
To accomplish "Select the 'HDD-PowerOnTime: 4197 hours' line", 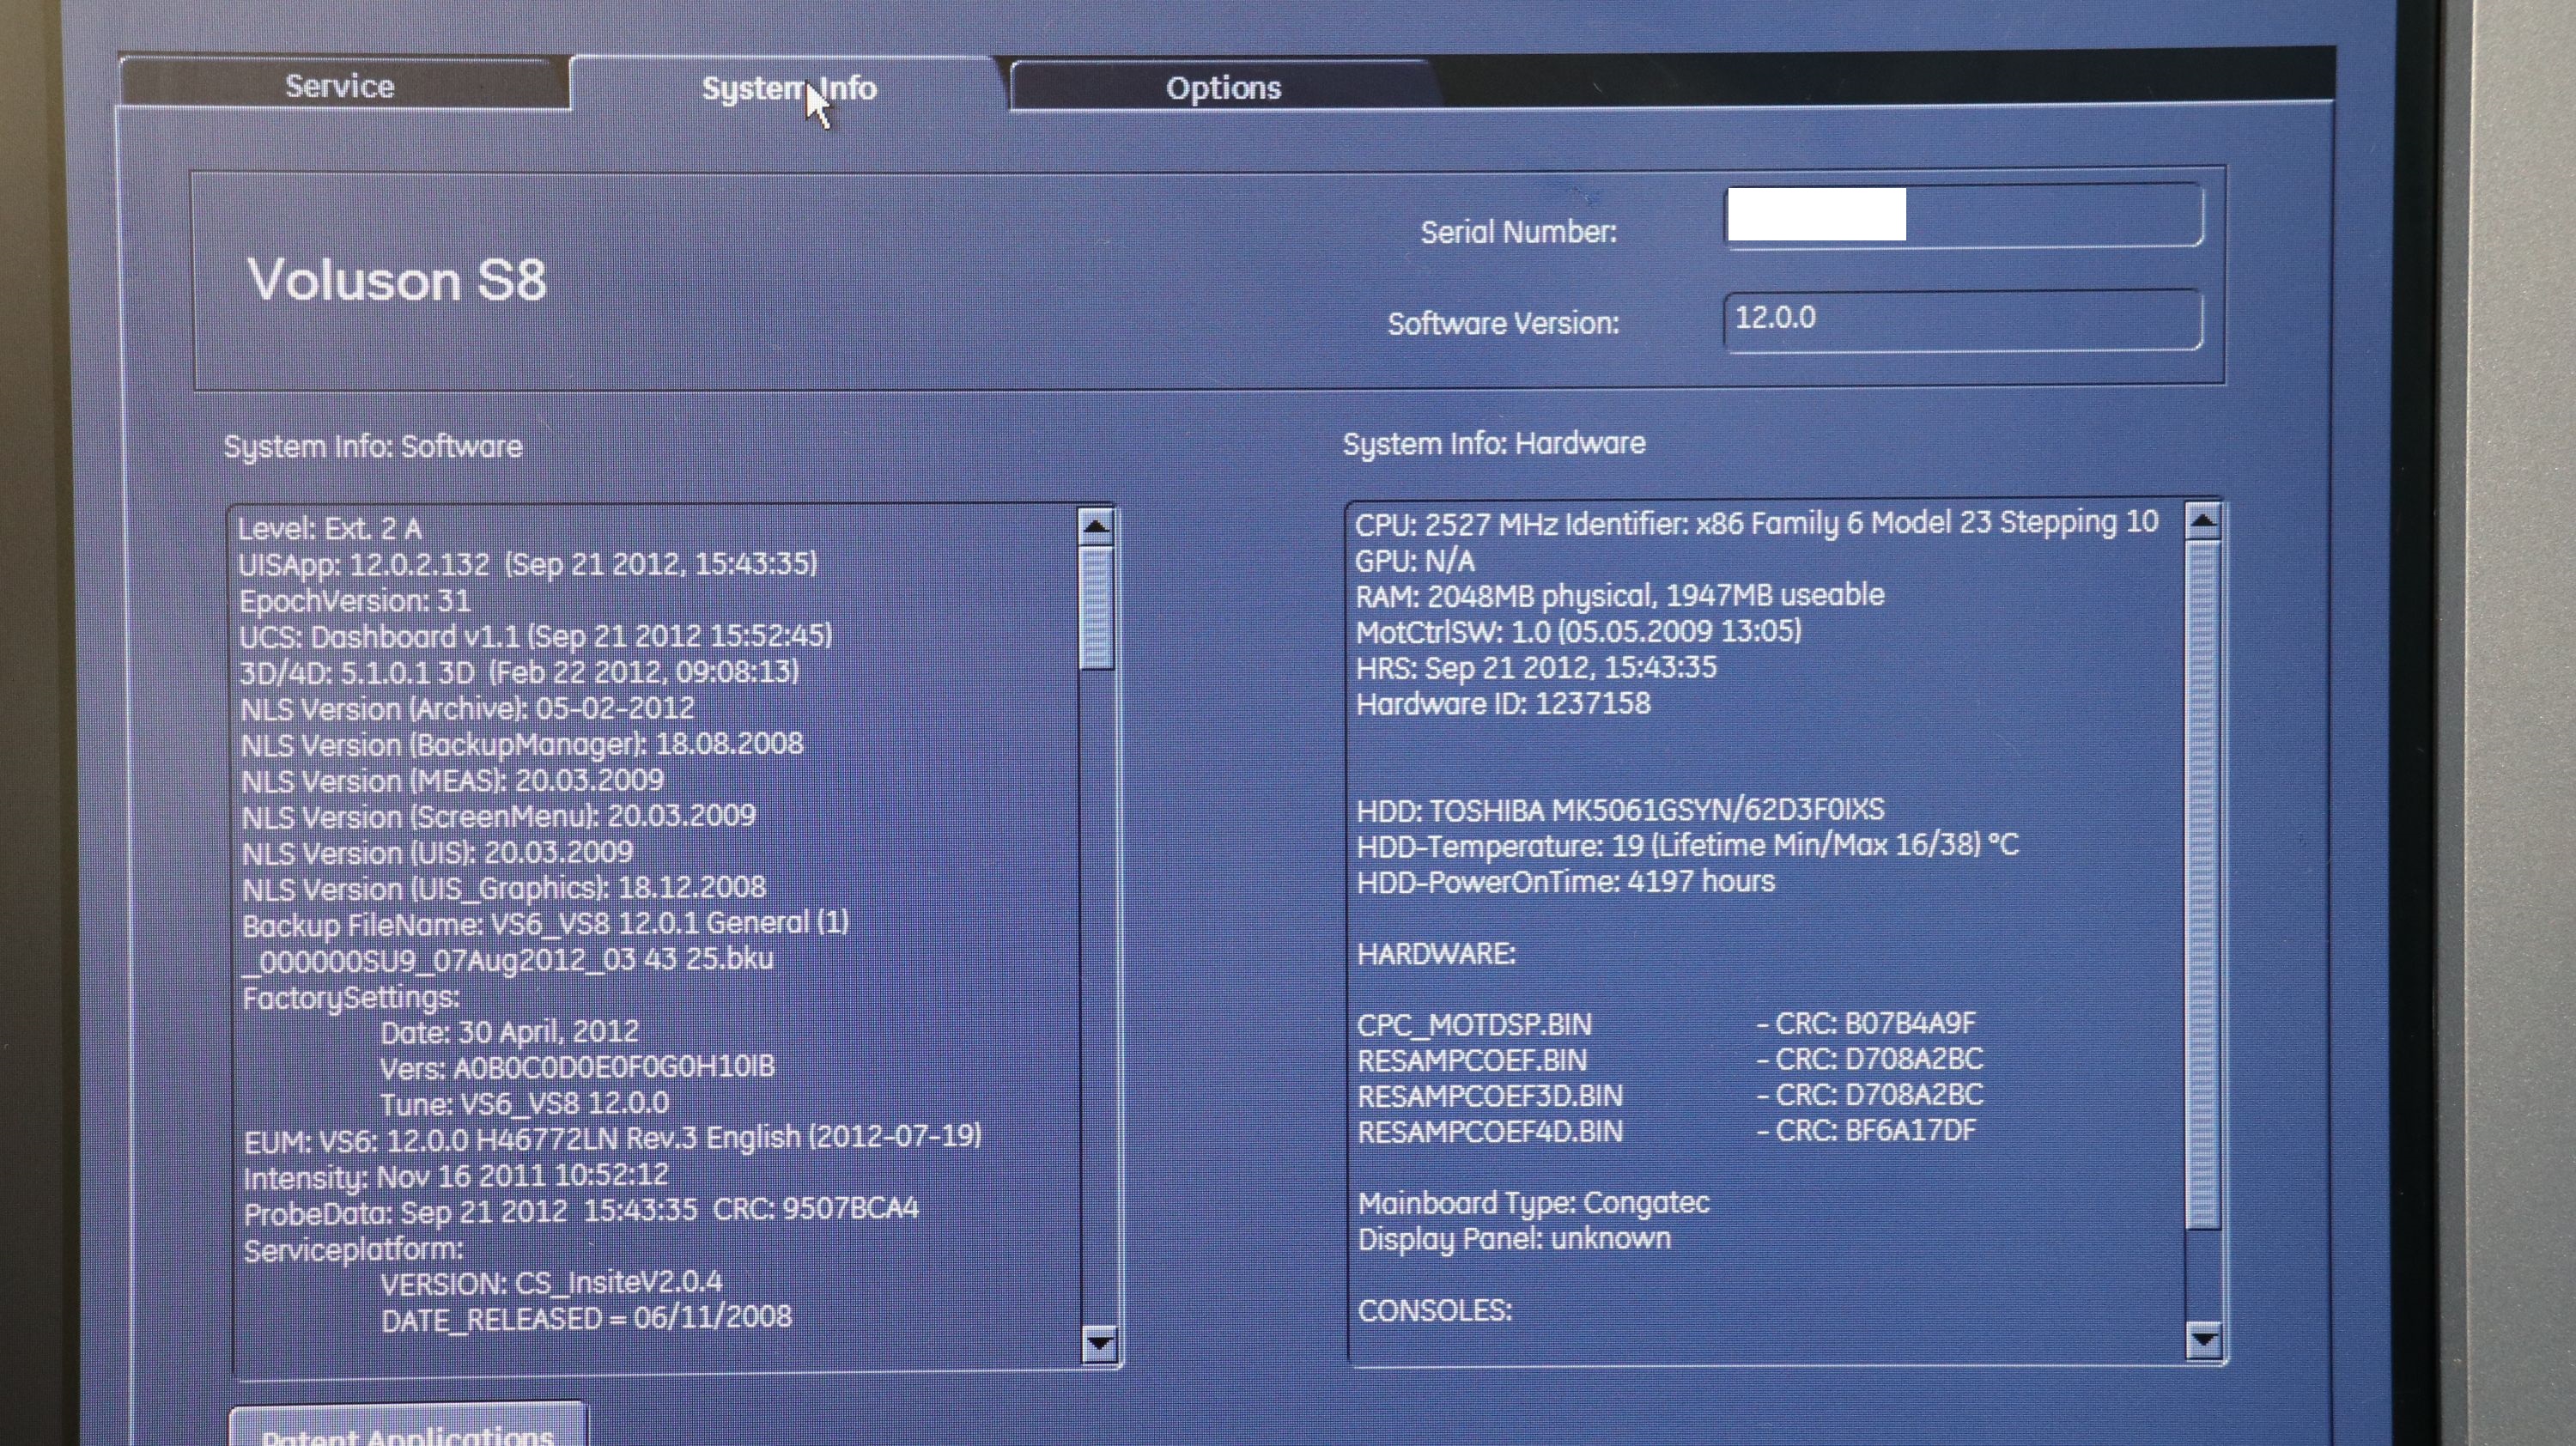I will click(1566, 882).
